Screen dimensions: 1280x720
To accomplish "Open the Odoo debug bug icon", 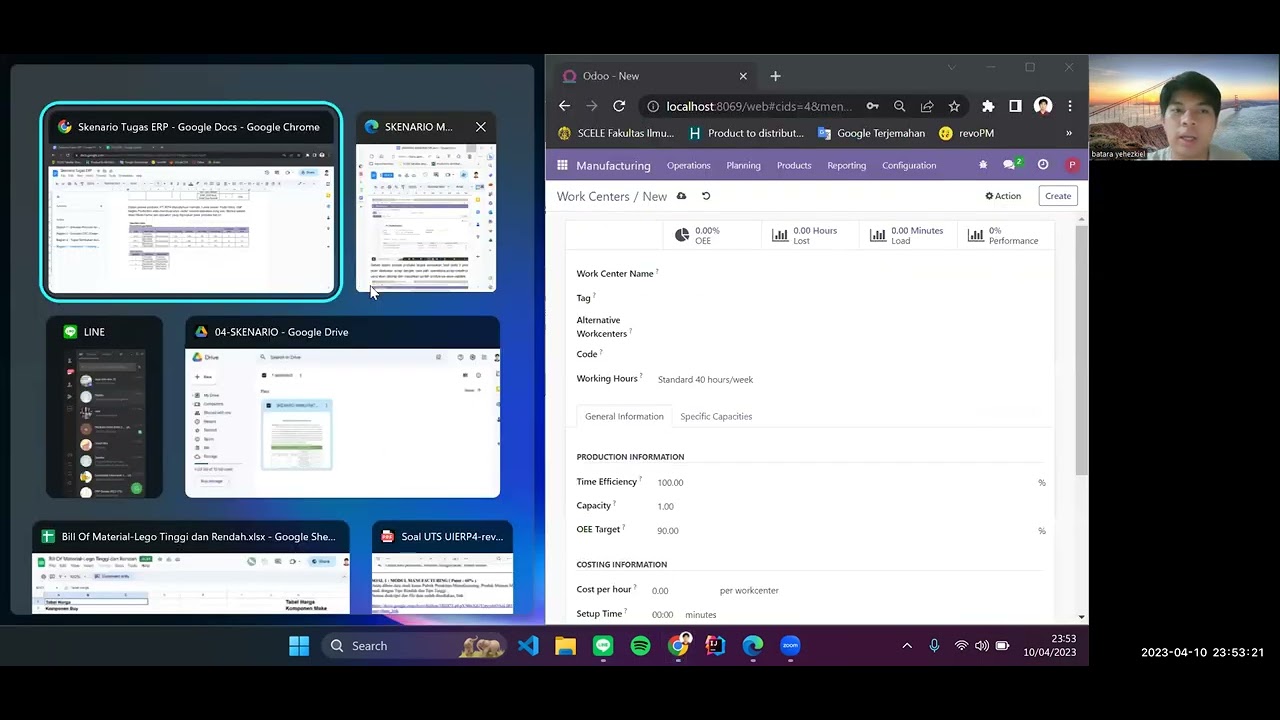I will (x=983, y=165).
